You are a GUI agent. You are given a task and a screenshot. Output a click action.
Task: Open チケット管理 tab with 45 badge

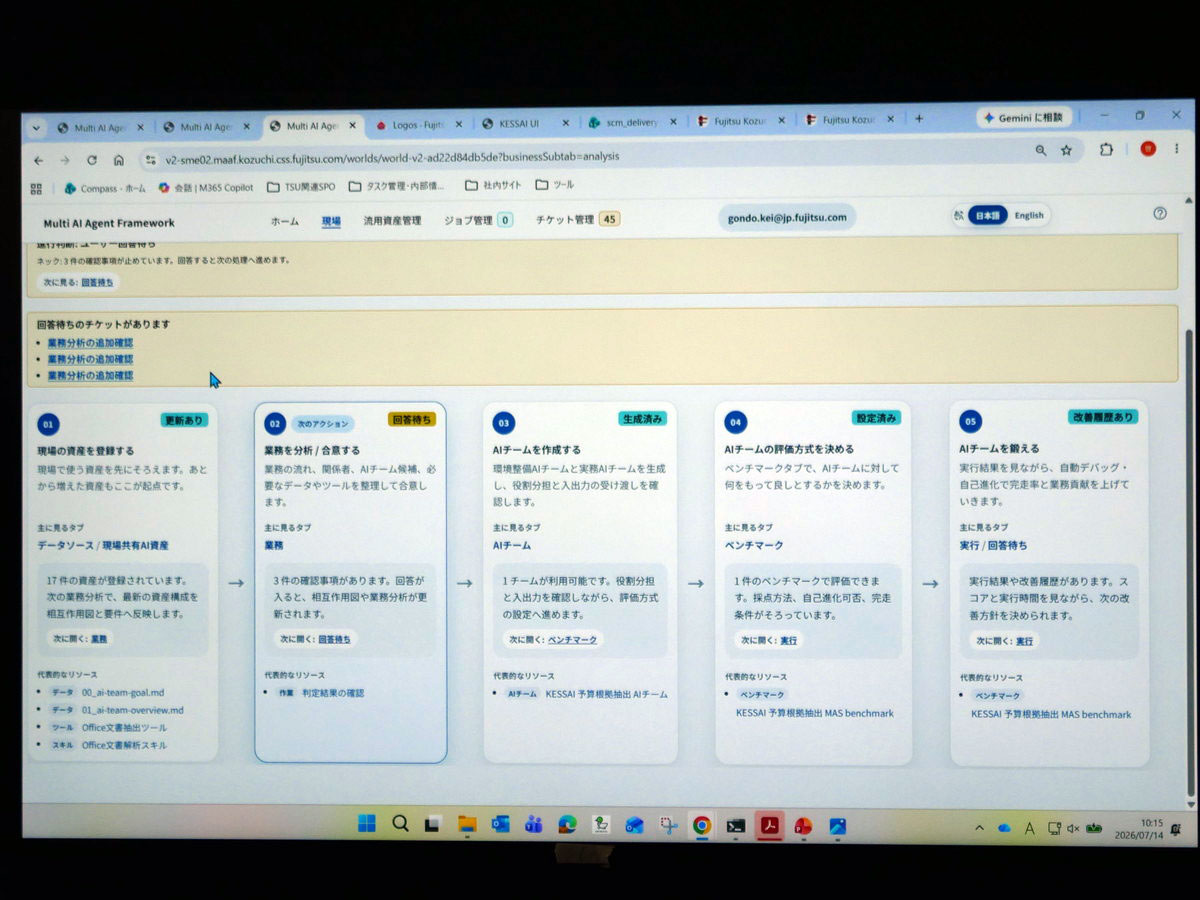(577, 219)
